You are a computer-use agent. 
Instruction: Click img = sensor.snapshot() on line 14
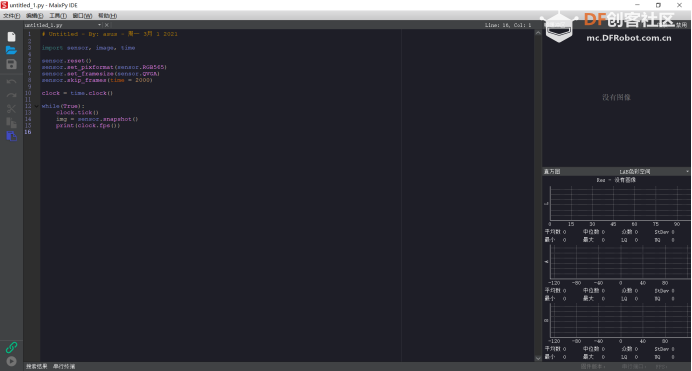pos(97,119)
